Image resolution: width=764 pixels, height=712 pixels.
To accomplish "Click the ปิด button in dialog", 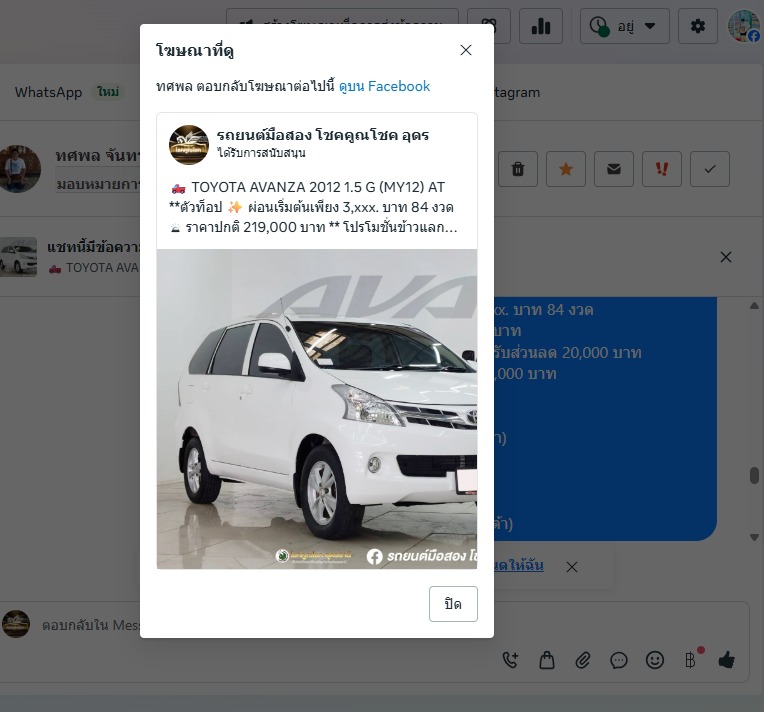I will 453,604.
